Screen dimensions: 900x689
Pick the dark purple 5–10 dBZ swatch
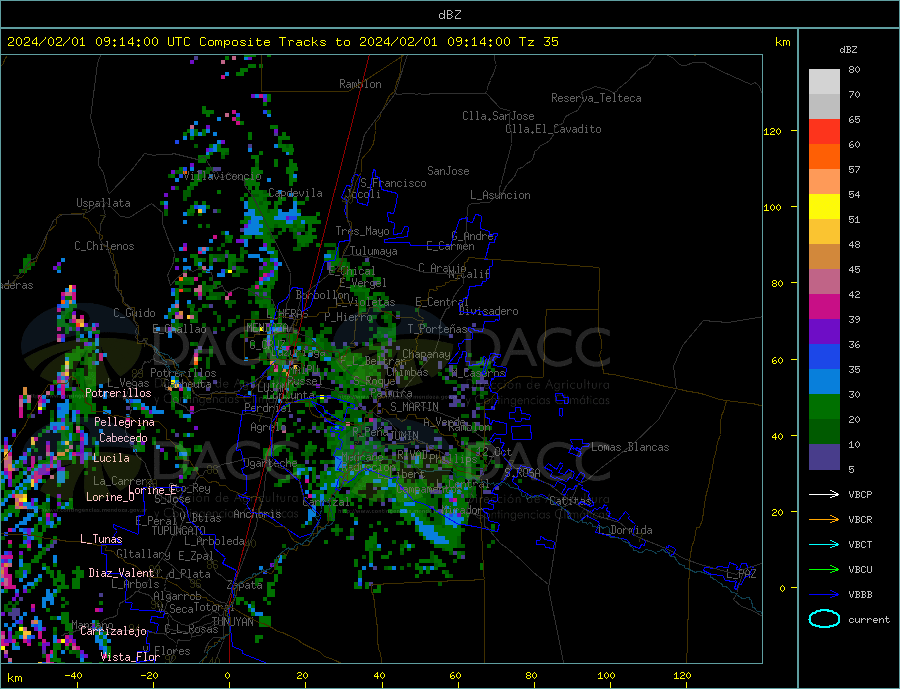[x=824, y=456]
